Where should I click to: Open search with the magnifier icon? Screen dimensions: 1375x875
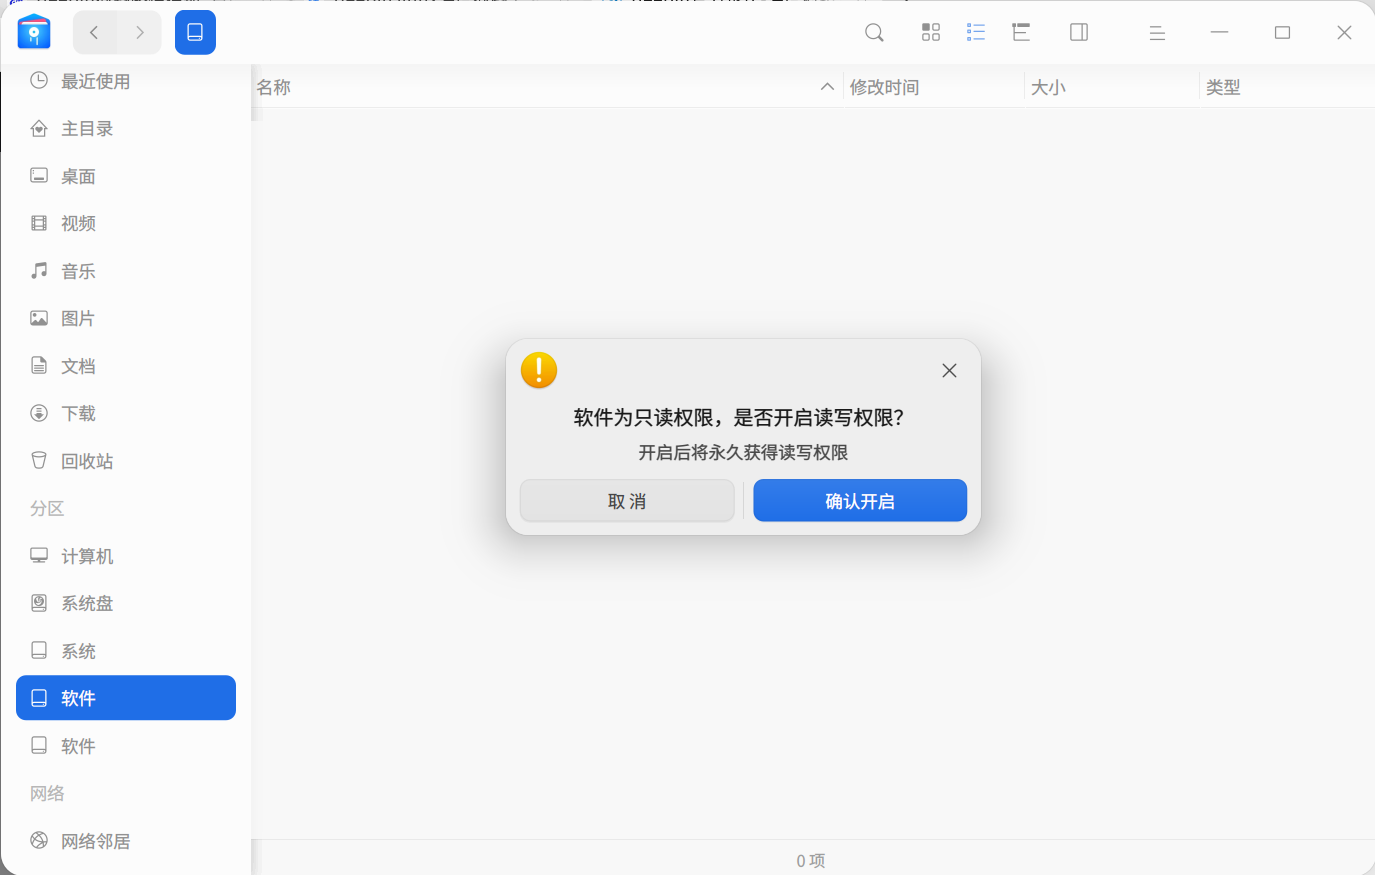click(874, 33)
